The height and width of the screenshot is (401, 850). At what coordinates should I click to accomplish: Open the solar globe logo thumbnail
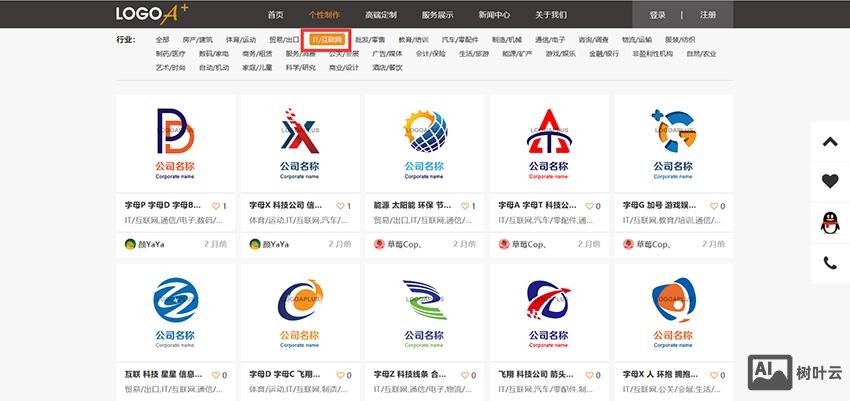[x=424, y=143]
